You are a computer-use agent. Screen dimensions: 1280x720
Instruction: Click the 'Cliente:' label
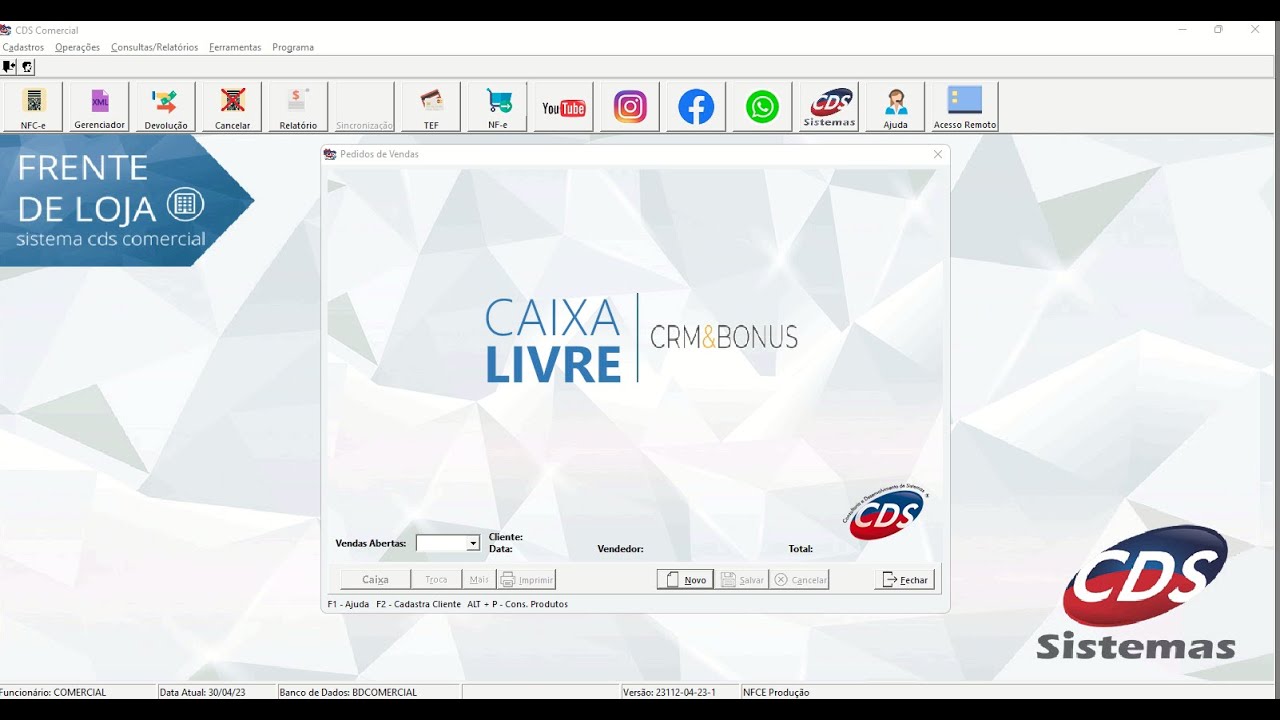pos(506,537)
